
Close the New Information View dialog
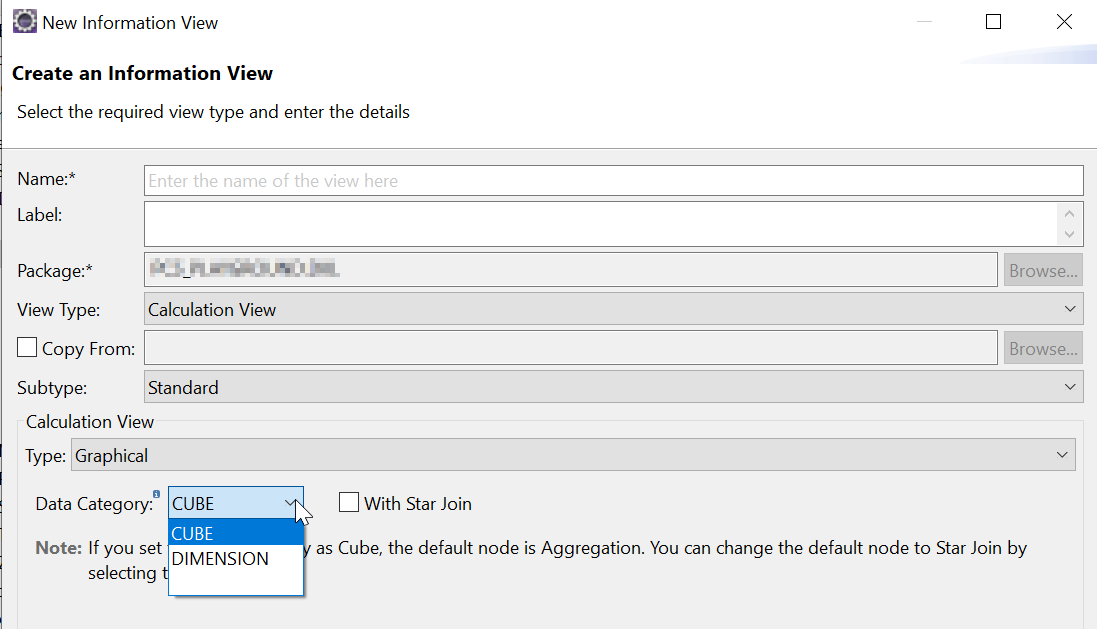pos(1064,22)
